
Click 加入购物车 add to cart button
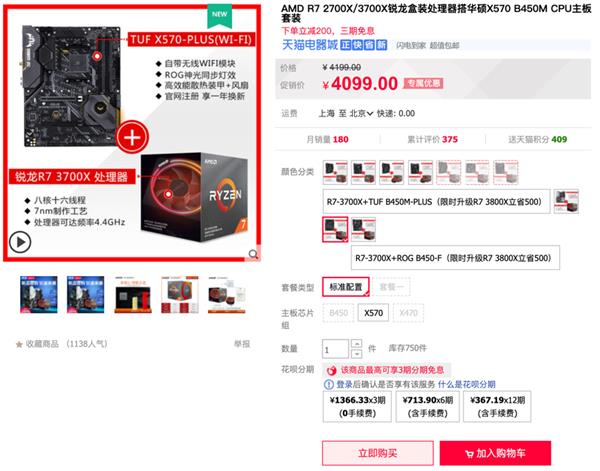pyautogui.click(x=496, y=453)
